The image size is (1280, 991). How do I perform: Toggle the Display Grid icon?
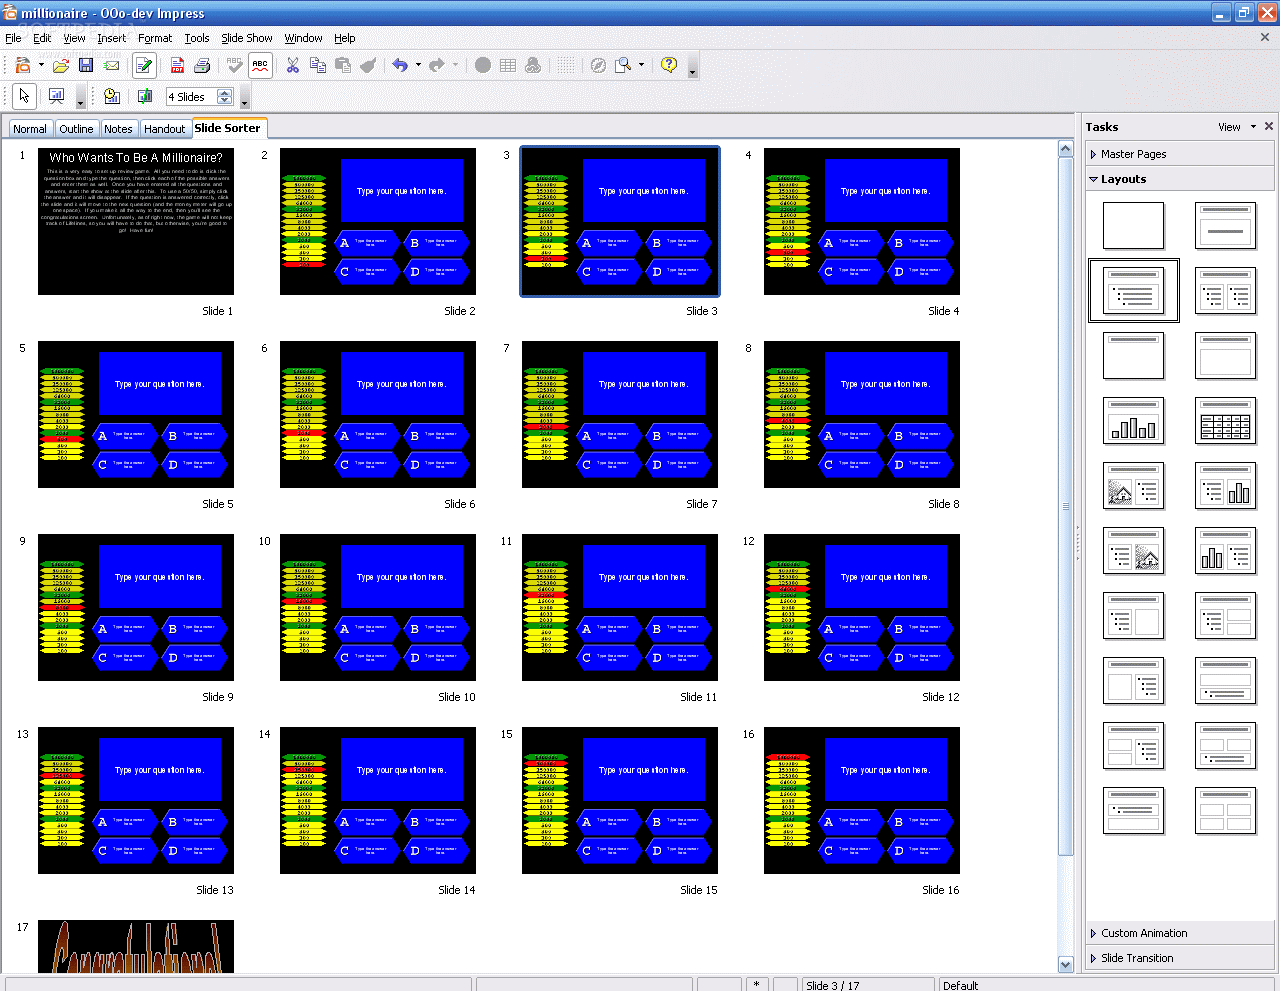[x=566, y=65]
